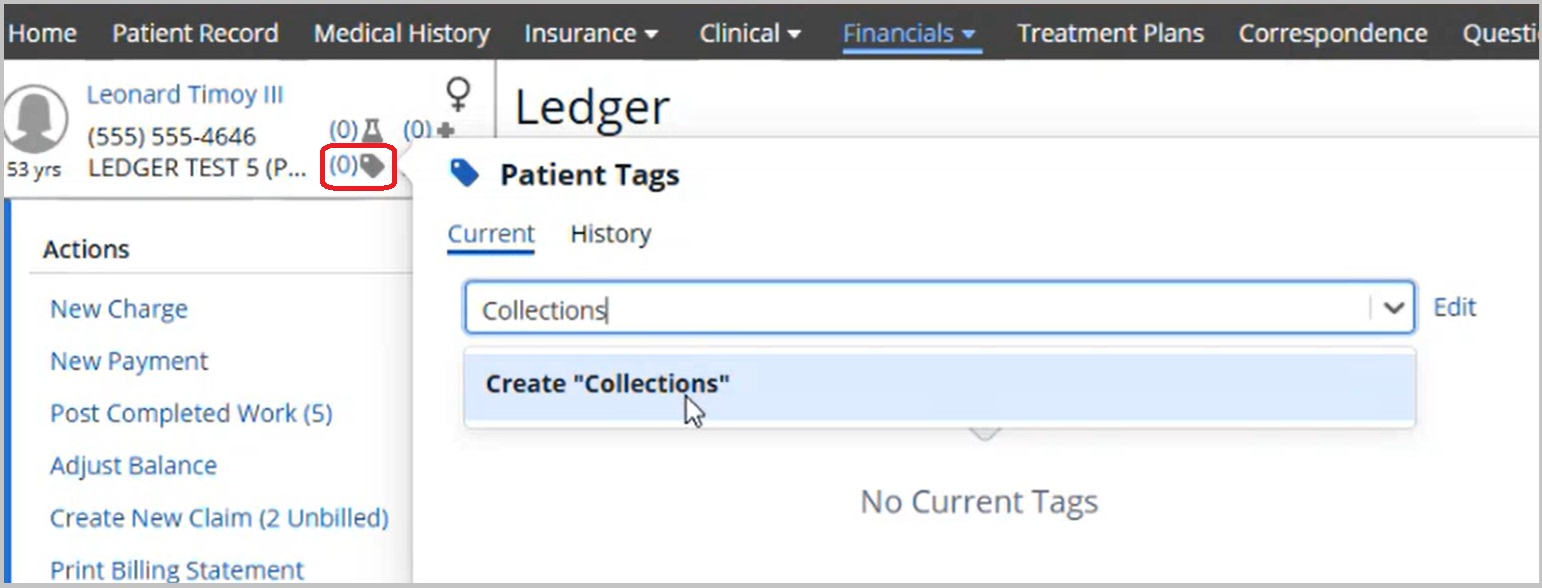Click the patient tags icon
Image resolution: width=1542 pixels, height=588 pixels.
[372, 165]
